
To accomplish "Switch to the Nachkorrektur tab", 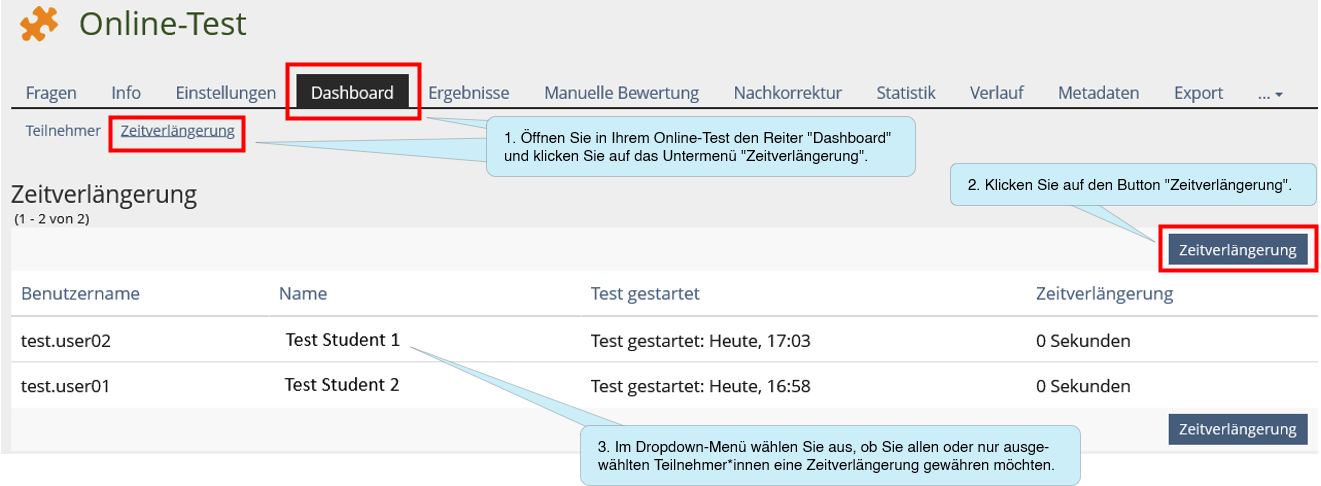I will point(787,93).
